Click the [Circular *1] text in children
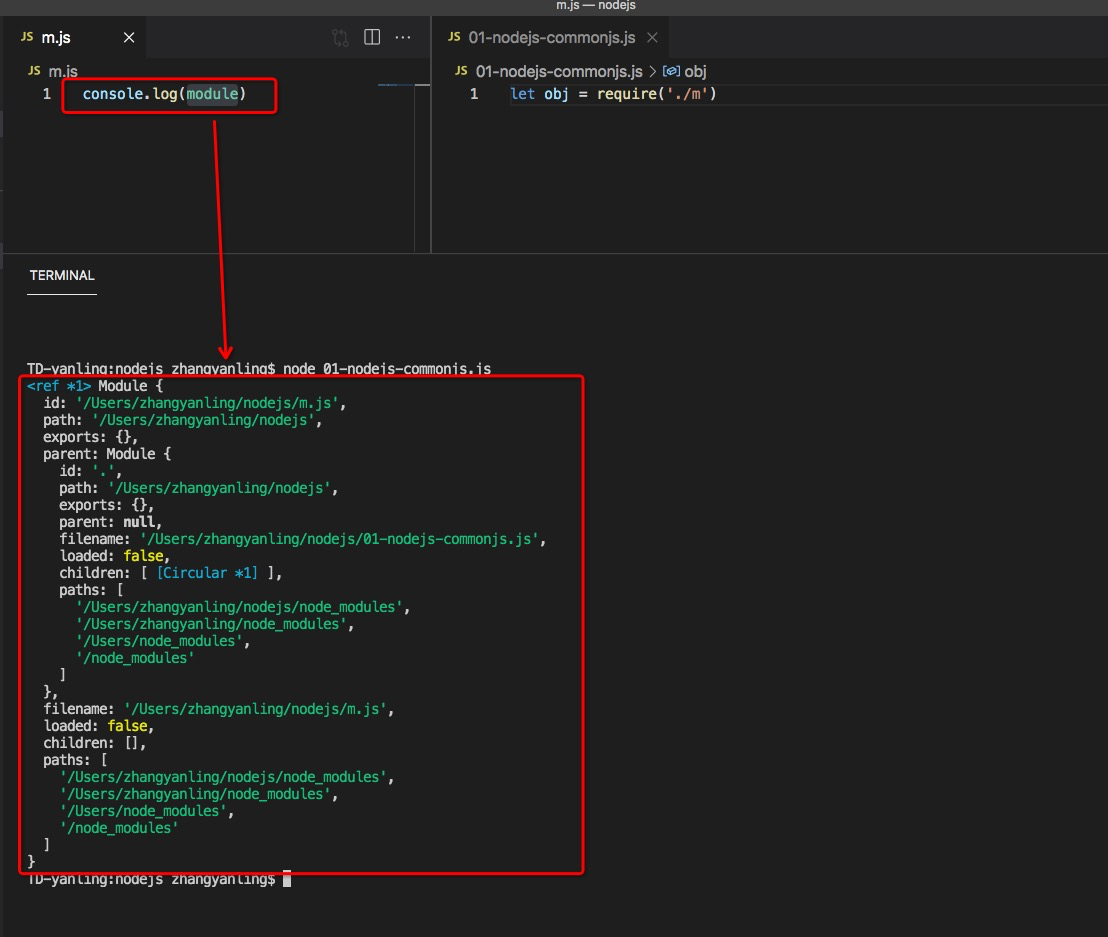This screenshot has height=937, width=1108. [x=207, y=573]
